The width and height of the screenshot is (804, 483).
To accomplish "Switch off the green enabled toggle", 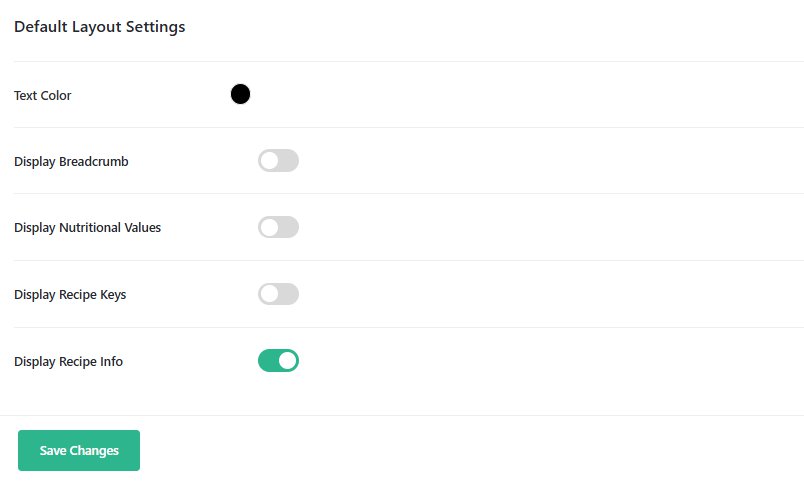I will point(278,360).
